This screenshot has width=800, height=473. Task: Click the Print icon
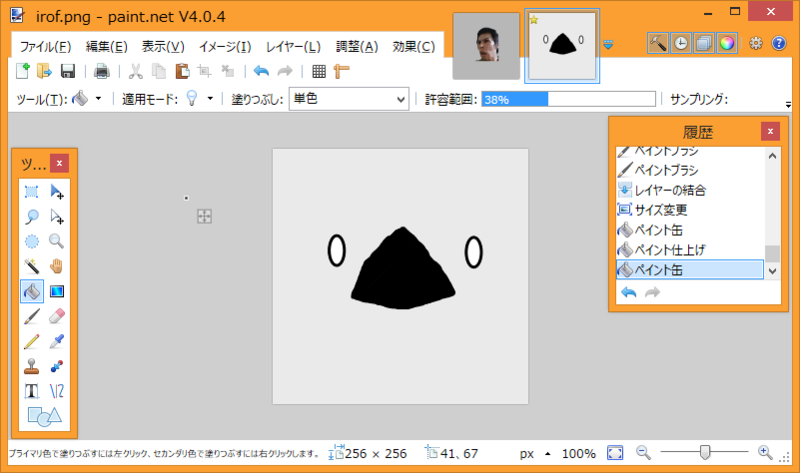click(102, 71)
